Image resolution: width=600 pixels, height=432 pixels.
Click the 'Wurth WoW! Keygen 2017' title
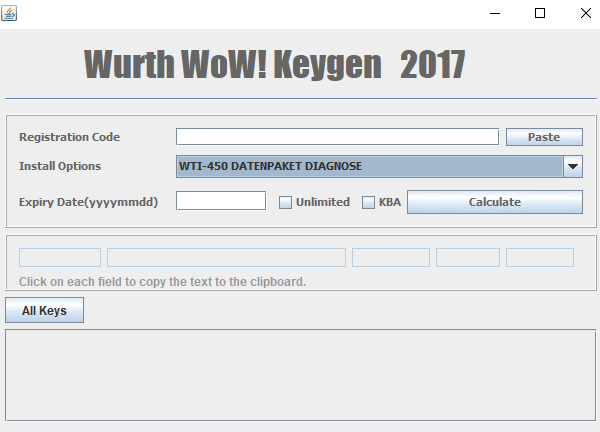[275, 64]
